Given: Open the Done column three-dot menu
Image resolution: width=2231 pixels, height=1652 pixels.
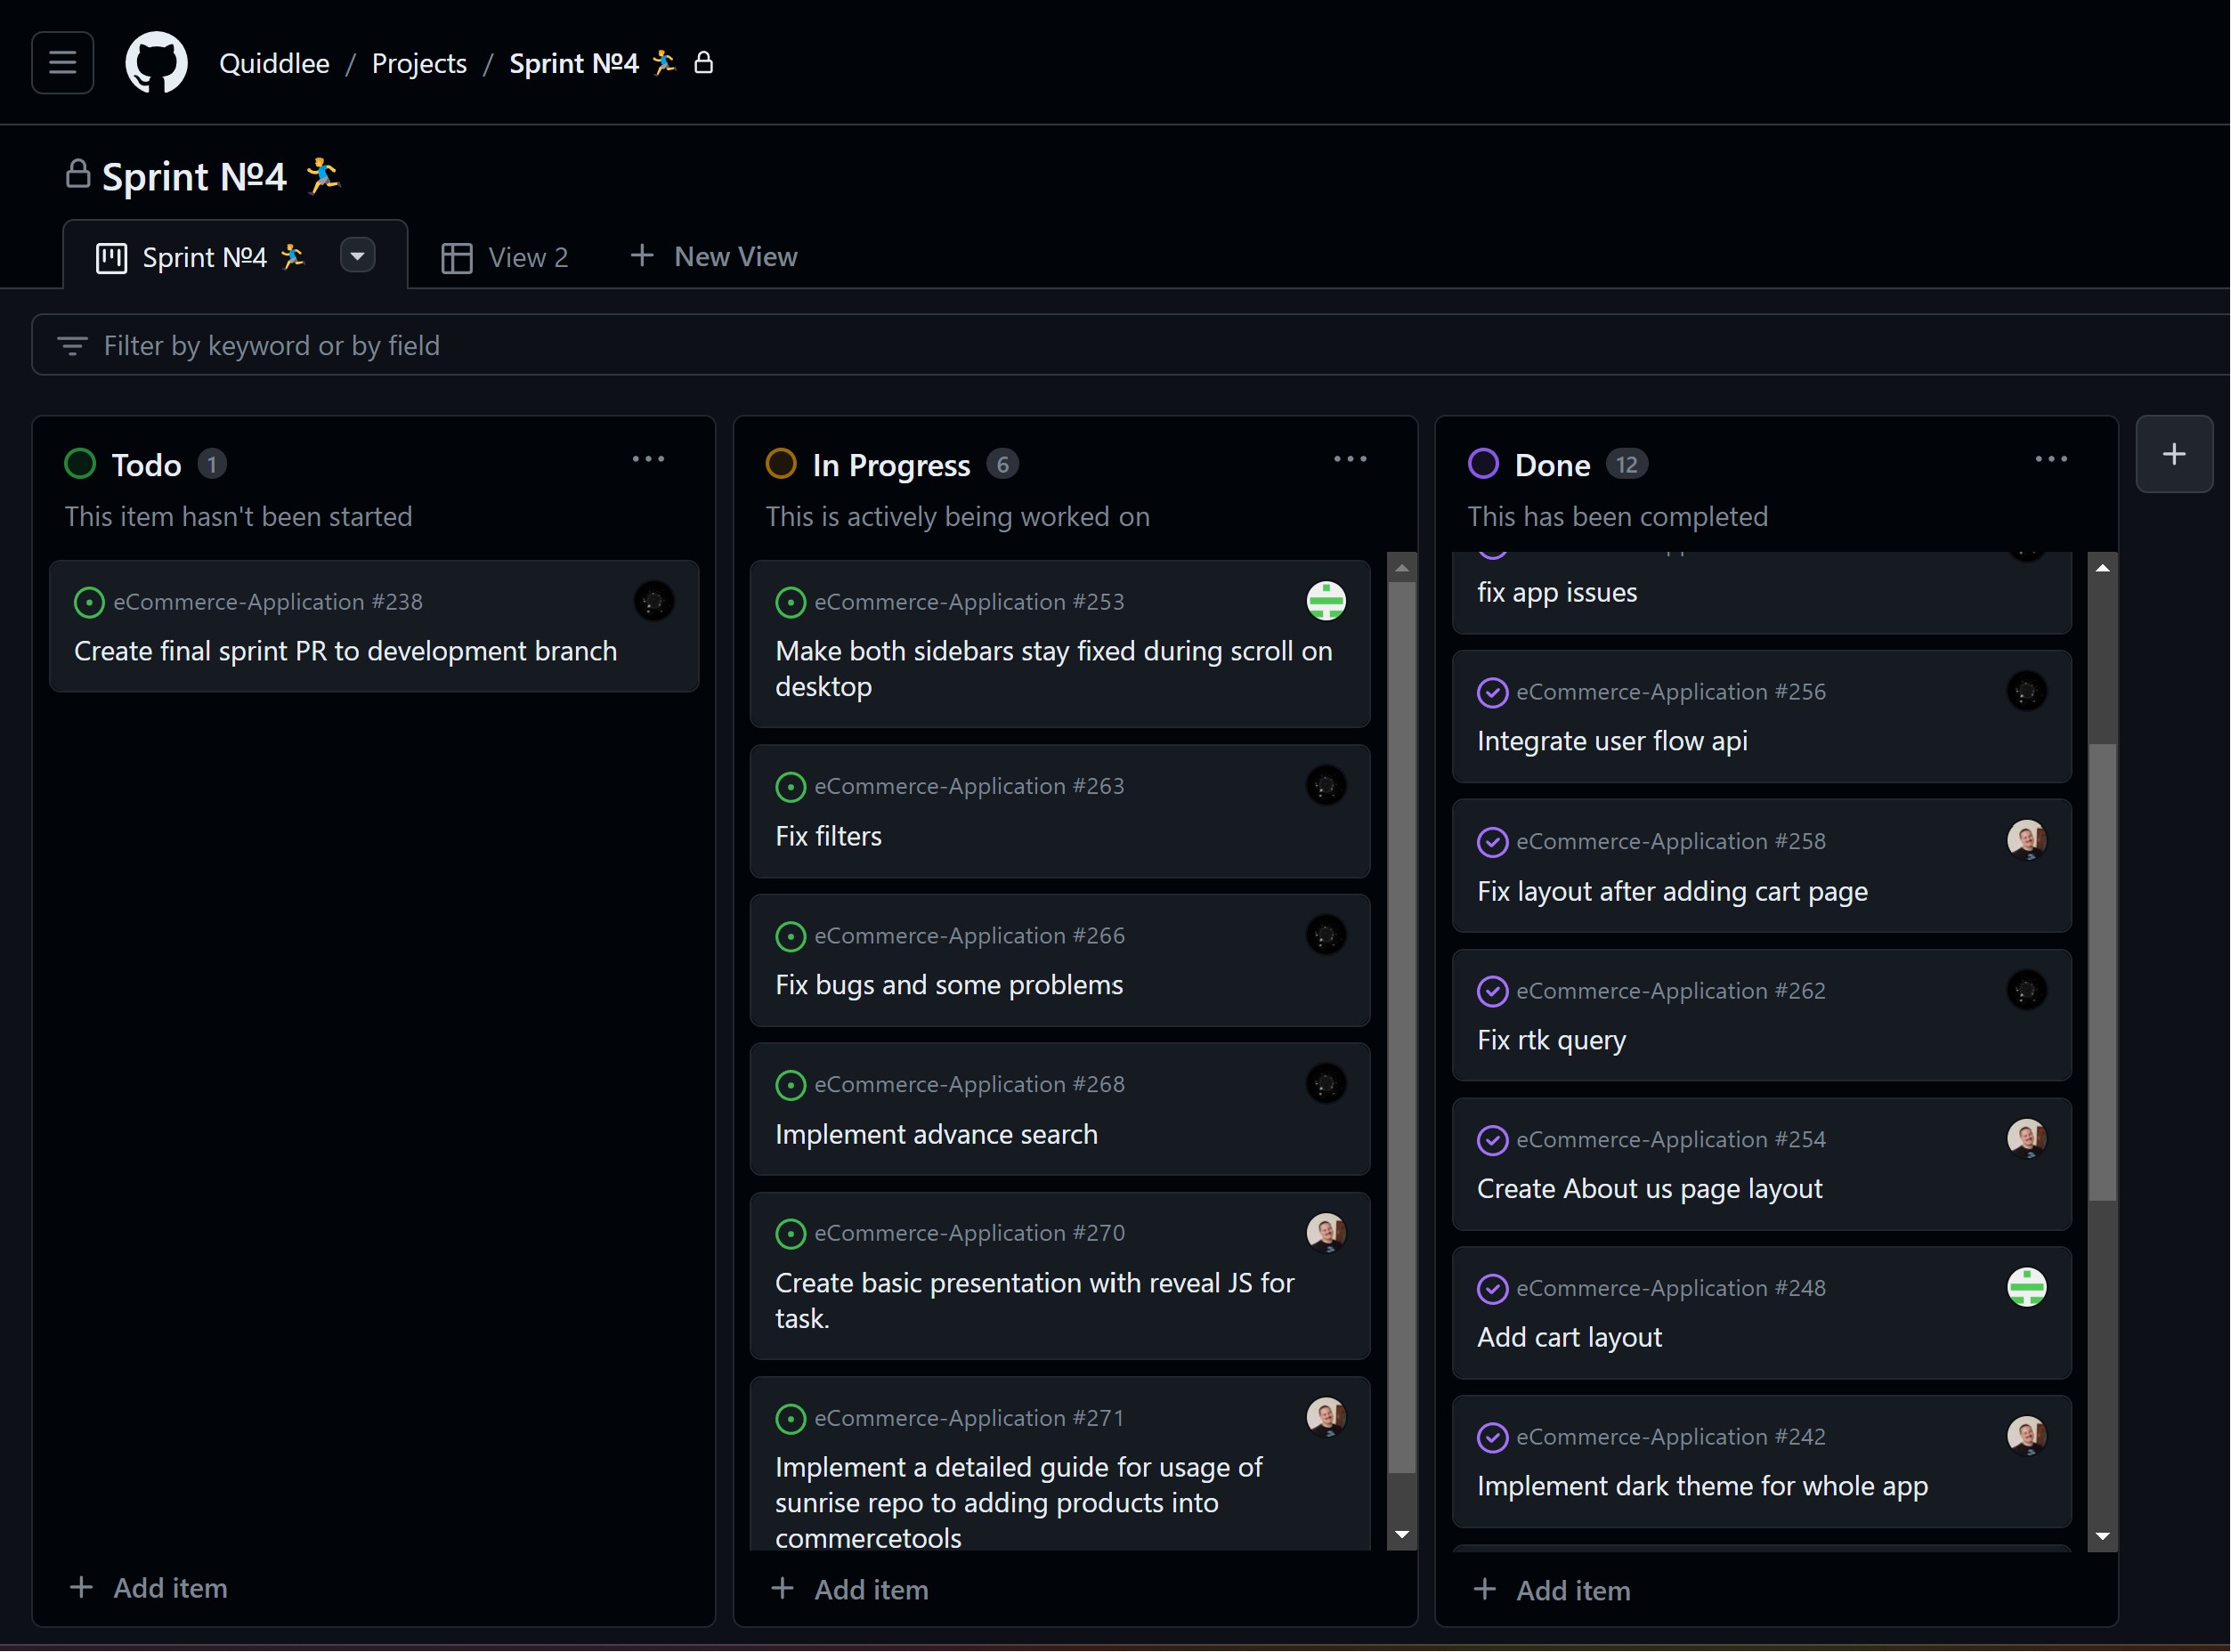Looking at the screenshot, I should tap(2050, 459).
